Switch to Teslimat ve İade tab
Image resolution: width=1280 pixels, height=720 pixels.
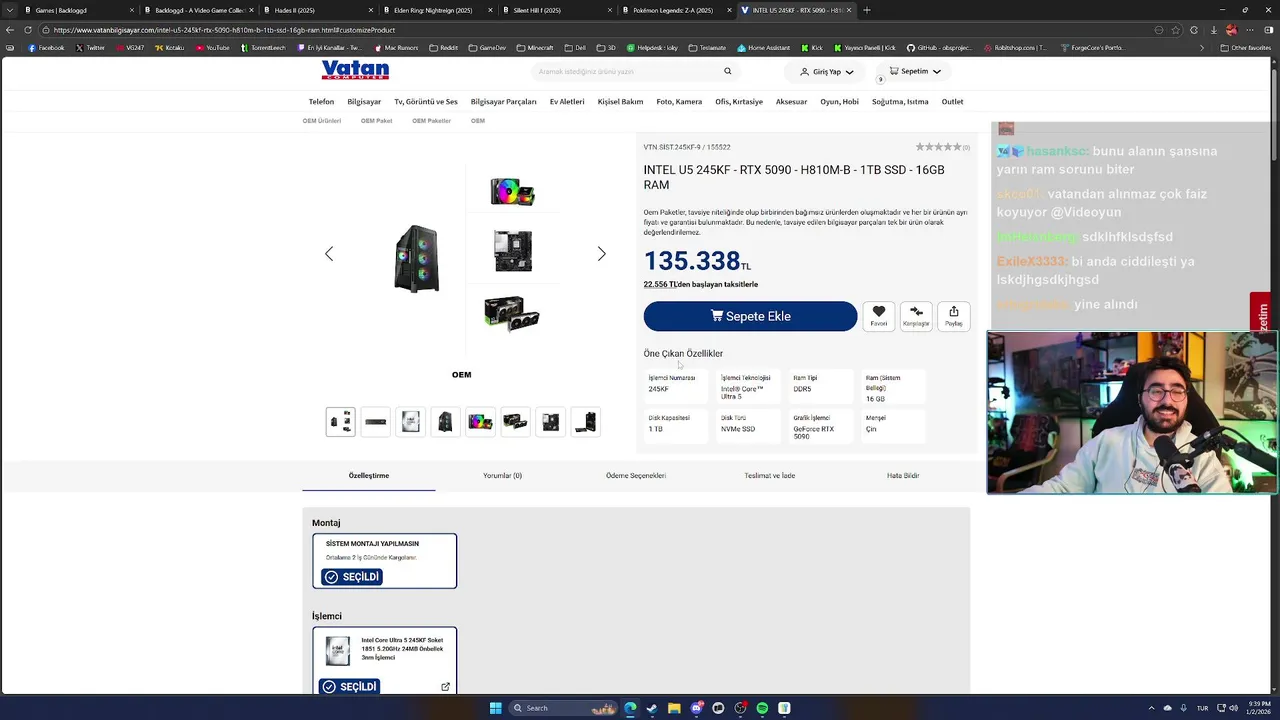(769, 475)
